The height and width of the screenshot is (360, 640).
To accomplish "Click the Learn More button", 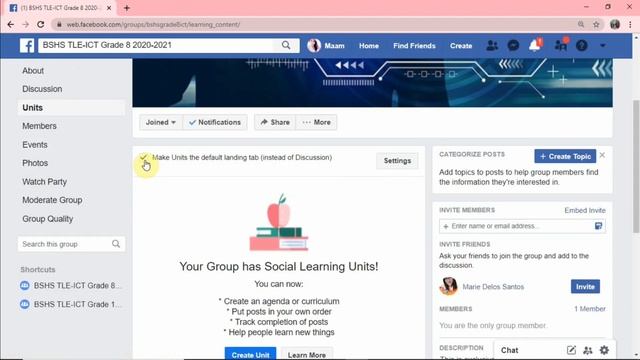I will [307, 354].
